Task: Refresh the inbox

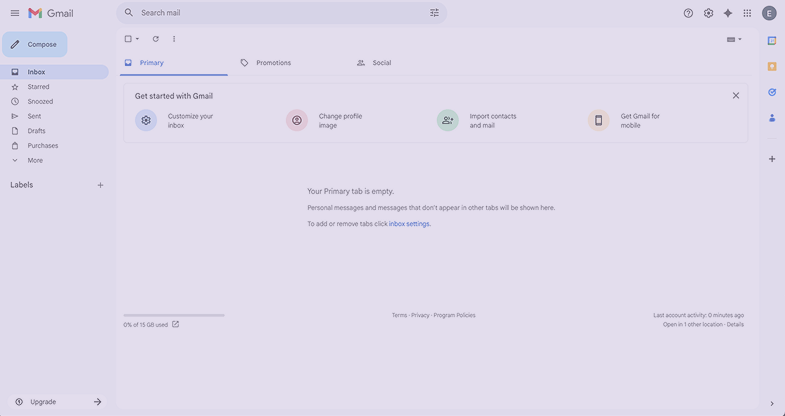Action: (x=156, y=39)
